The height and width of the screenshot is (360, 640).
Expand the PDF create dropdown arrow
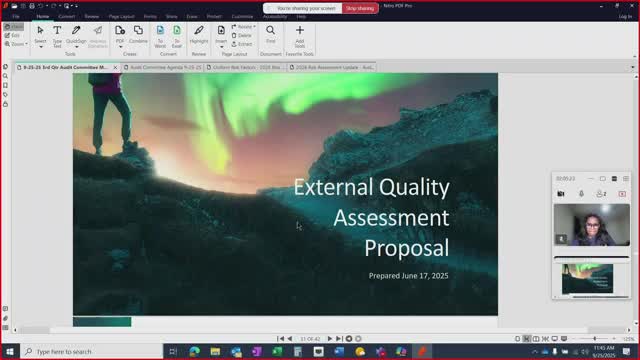pyautogui.click(x=120, y=47)
